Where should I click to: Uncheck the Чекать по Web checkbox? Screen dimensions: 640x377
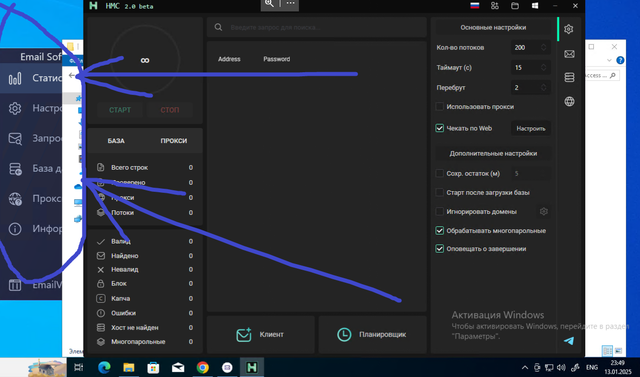[x=440, y=128]
